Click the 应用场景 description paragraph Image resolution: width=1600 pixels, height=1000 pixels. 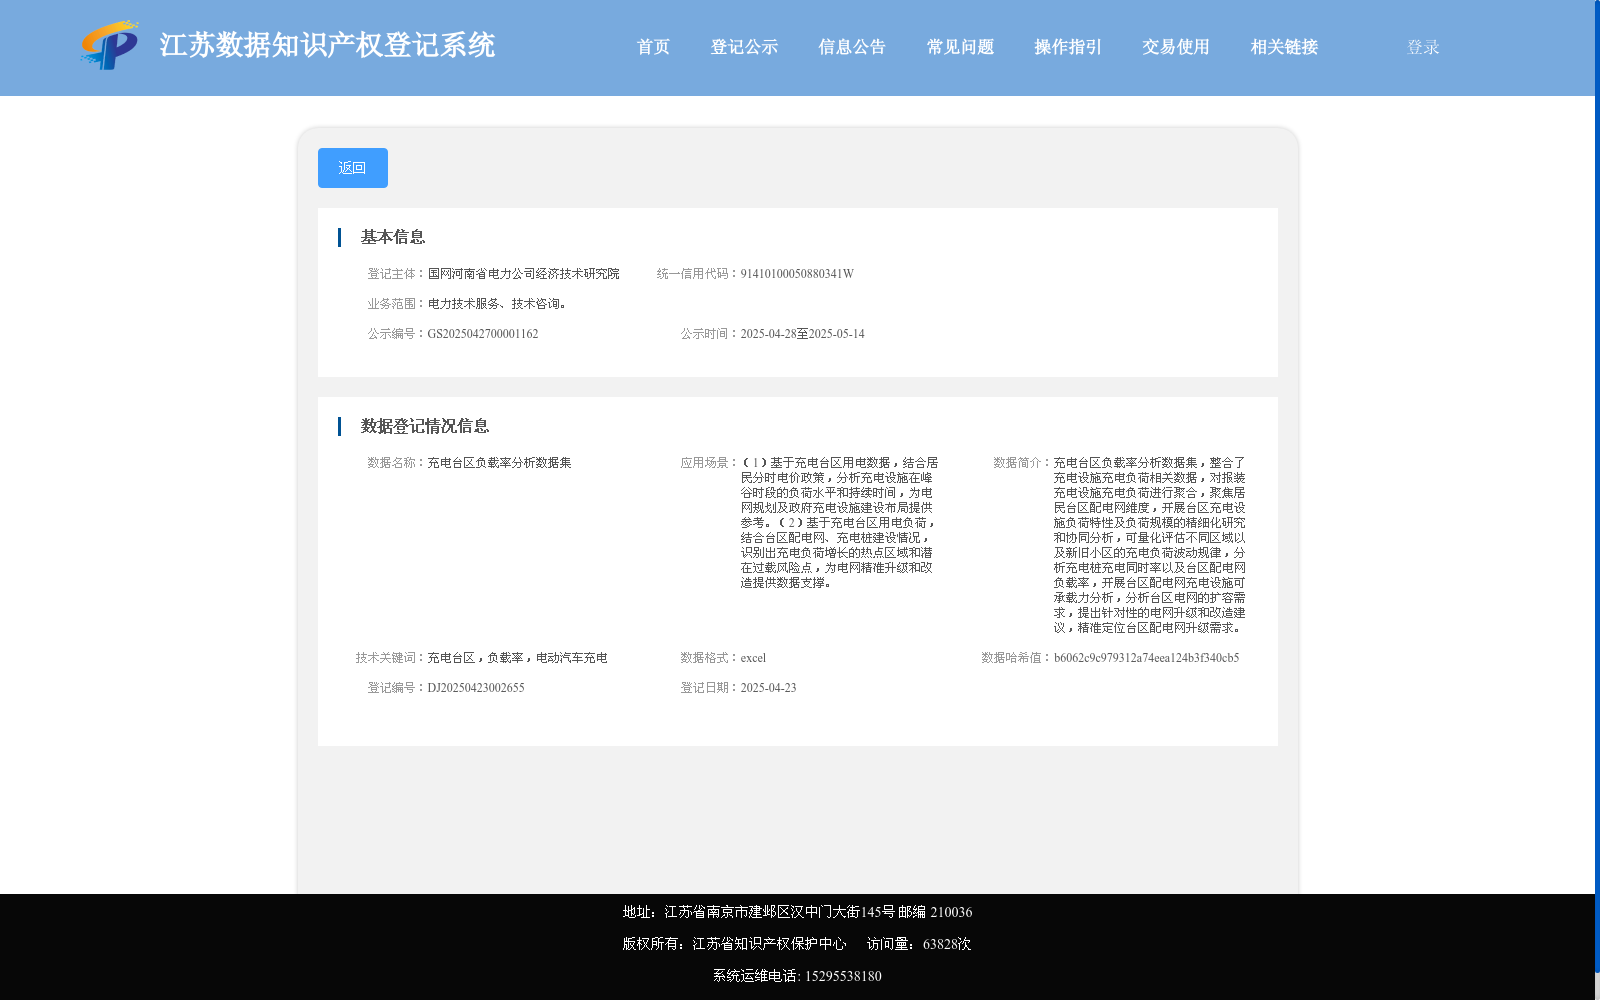[840, 523]
